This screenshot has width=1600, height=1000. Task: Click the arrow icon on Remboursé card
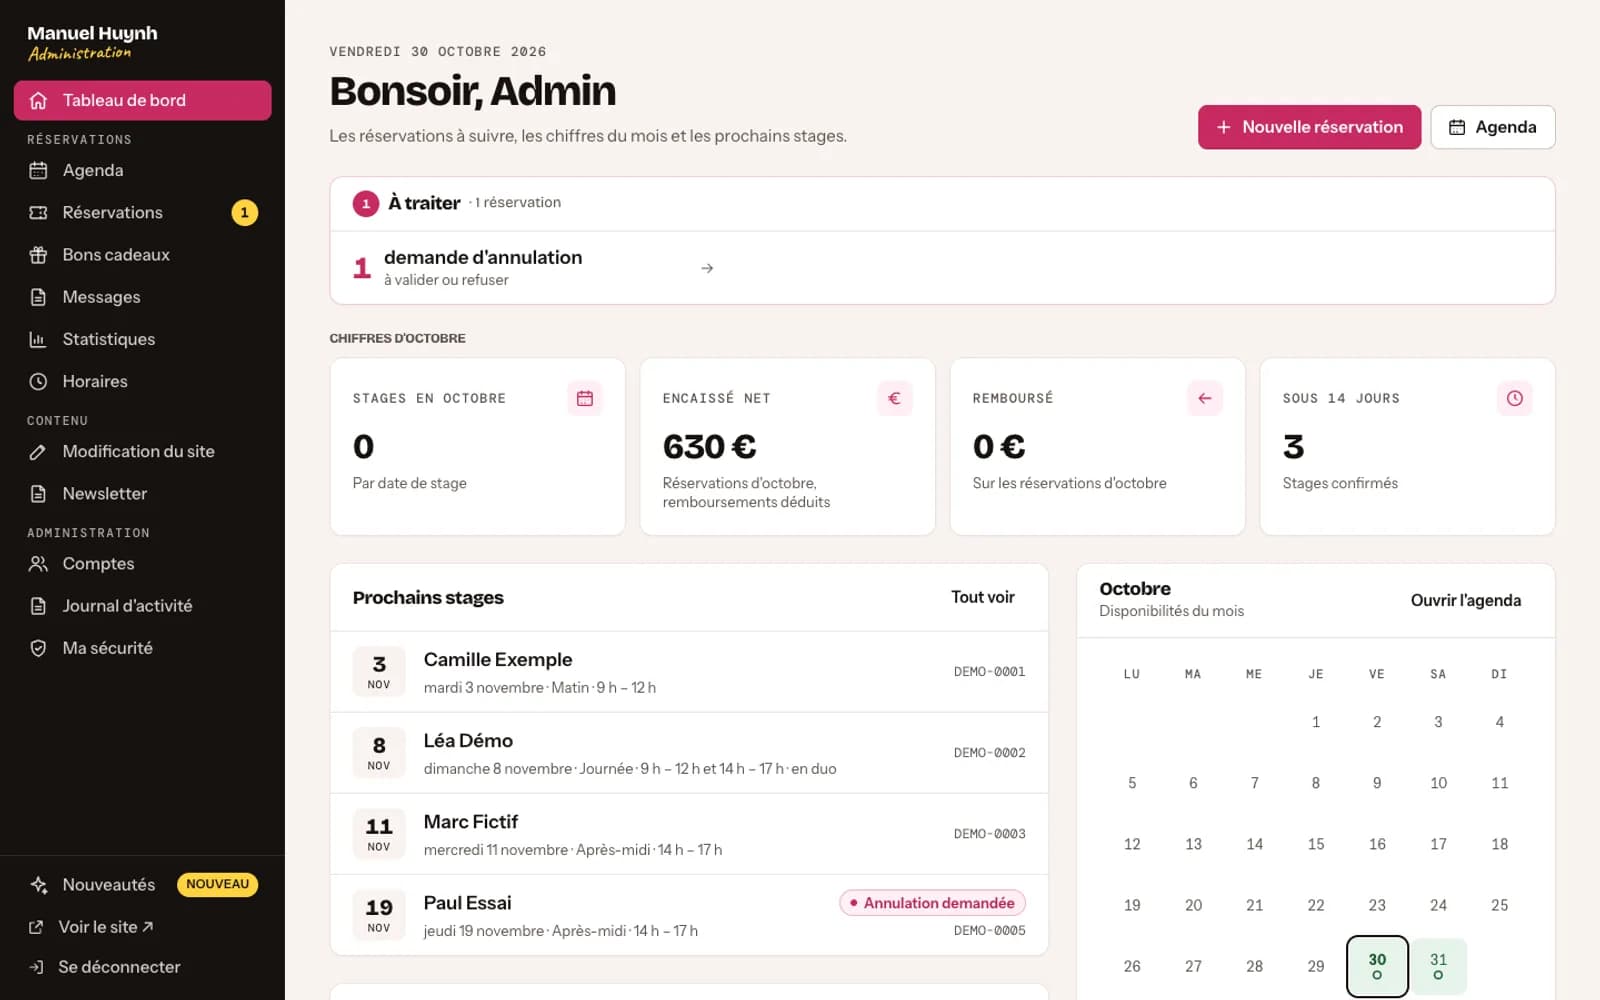(x=1205, y=398)
